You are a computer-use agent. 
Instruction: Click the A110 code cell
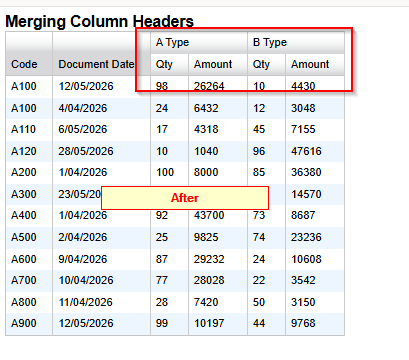(x=29, y=129)
